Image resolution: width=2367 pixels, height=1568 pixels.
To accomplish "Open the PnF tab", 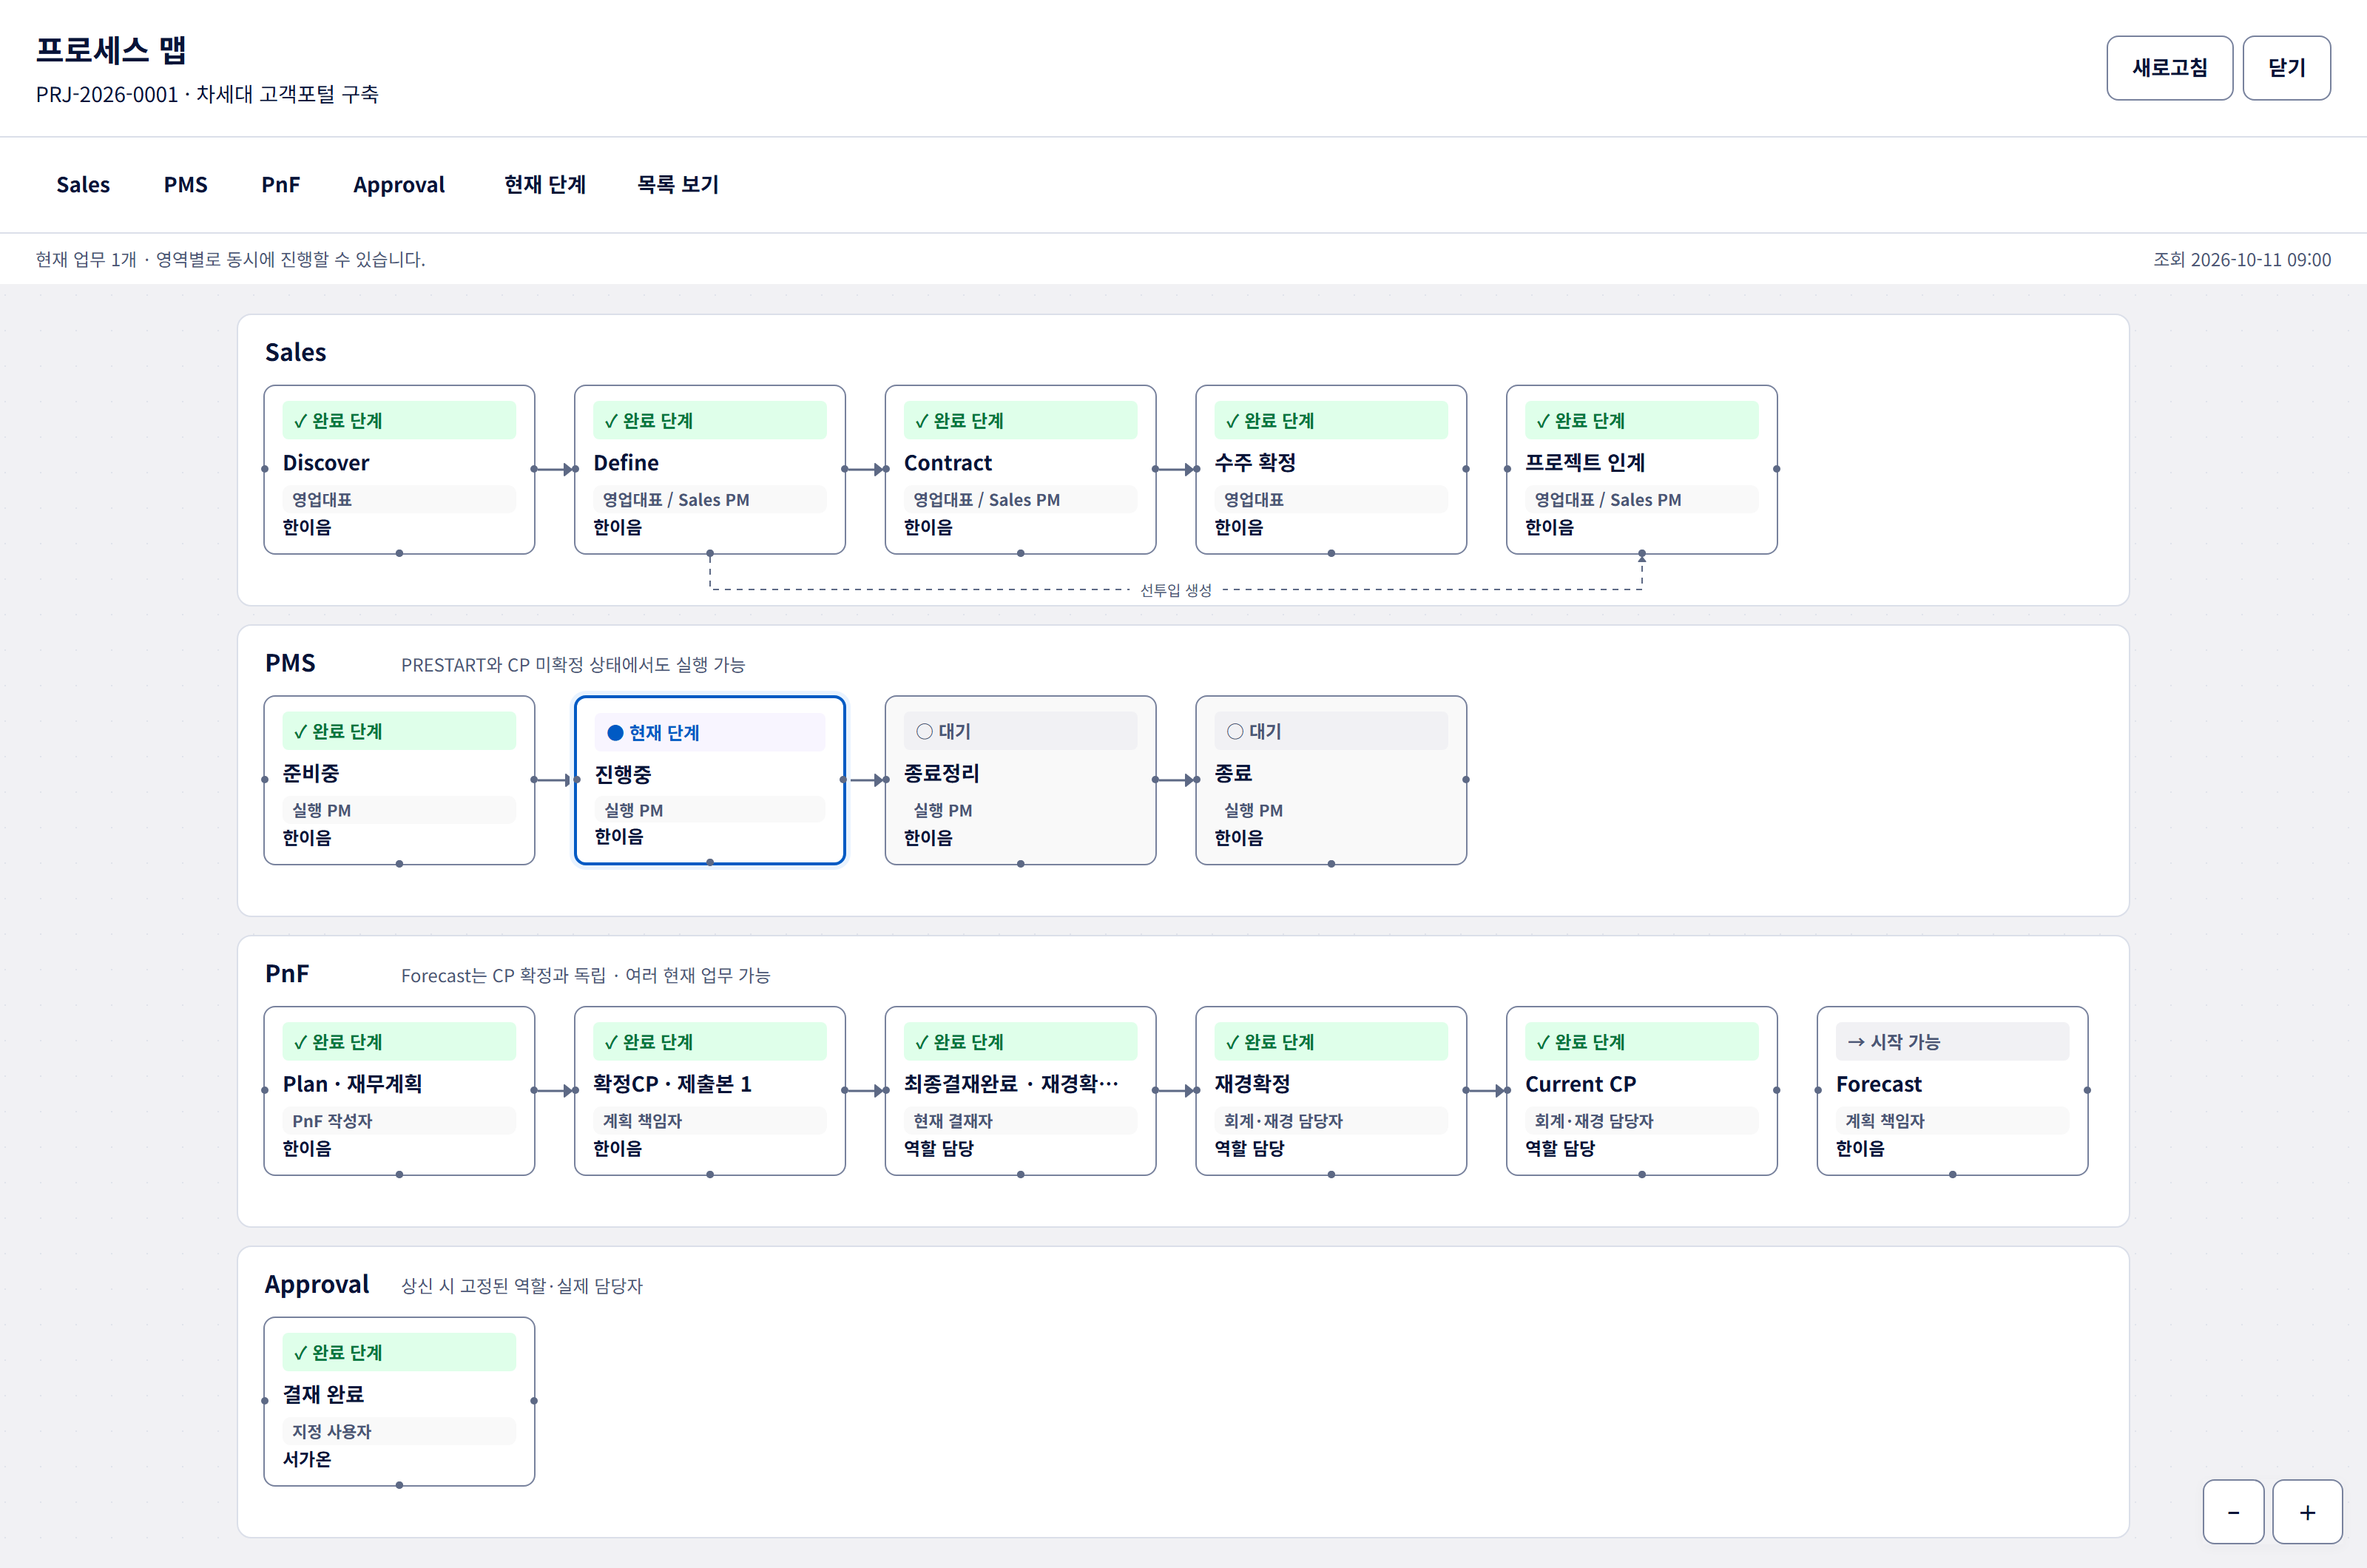I will coord(281,185).
